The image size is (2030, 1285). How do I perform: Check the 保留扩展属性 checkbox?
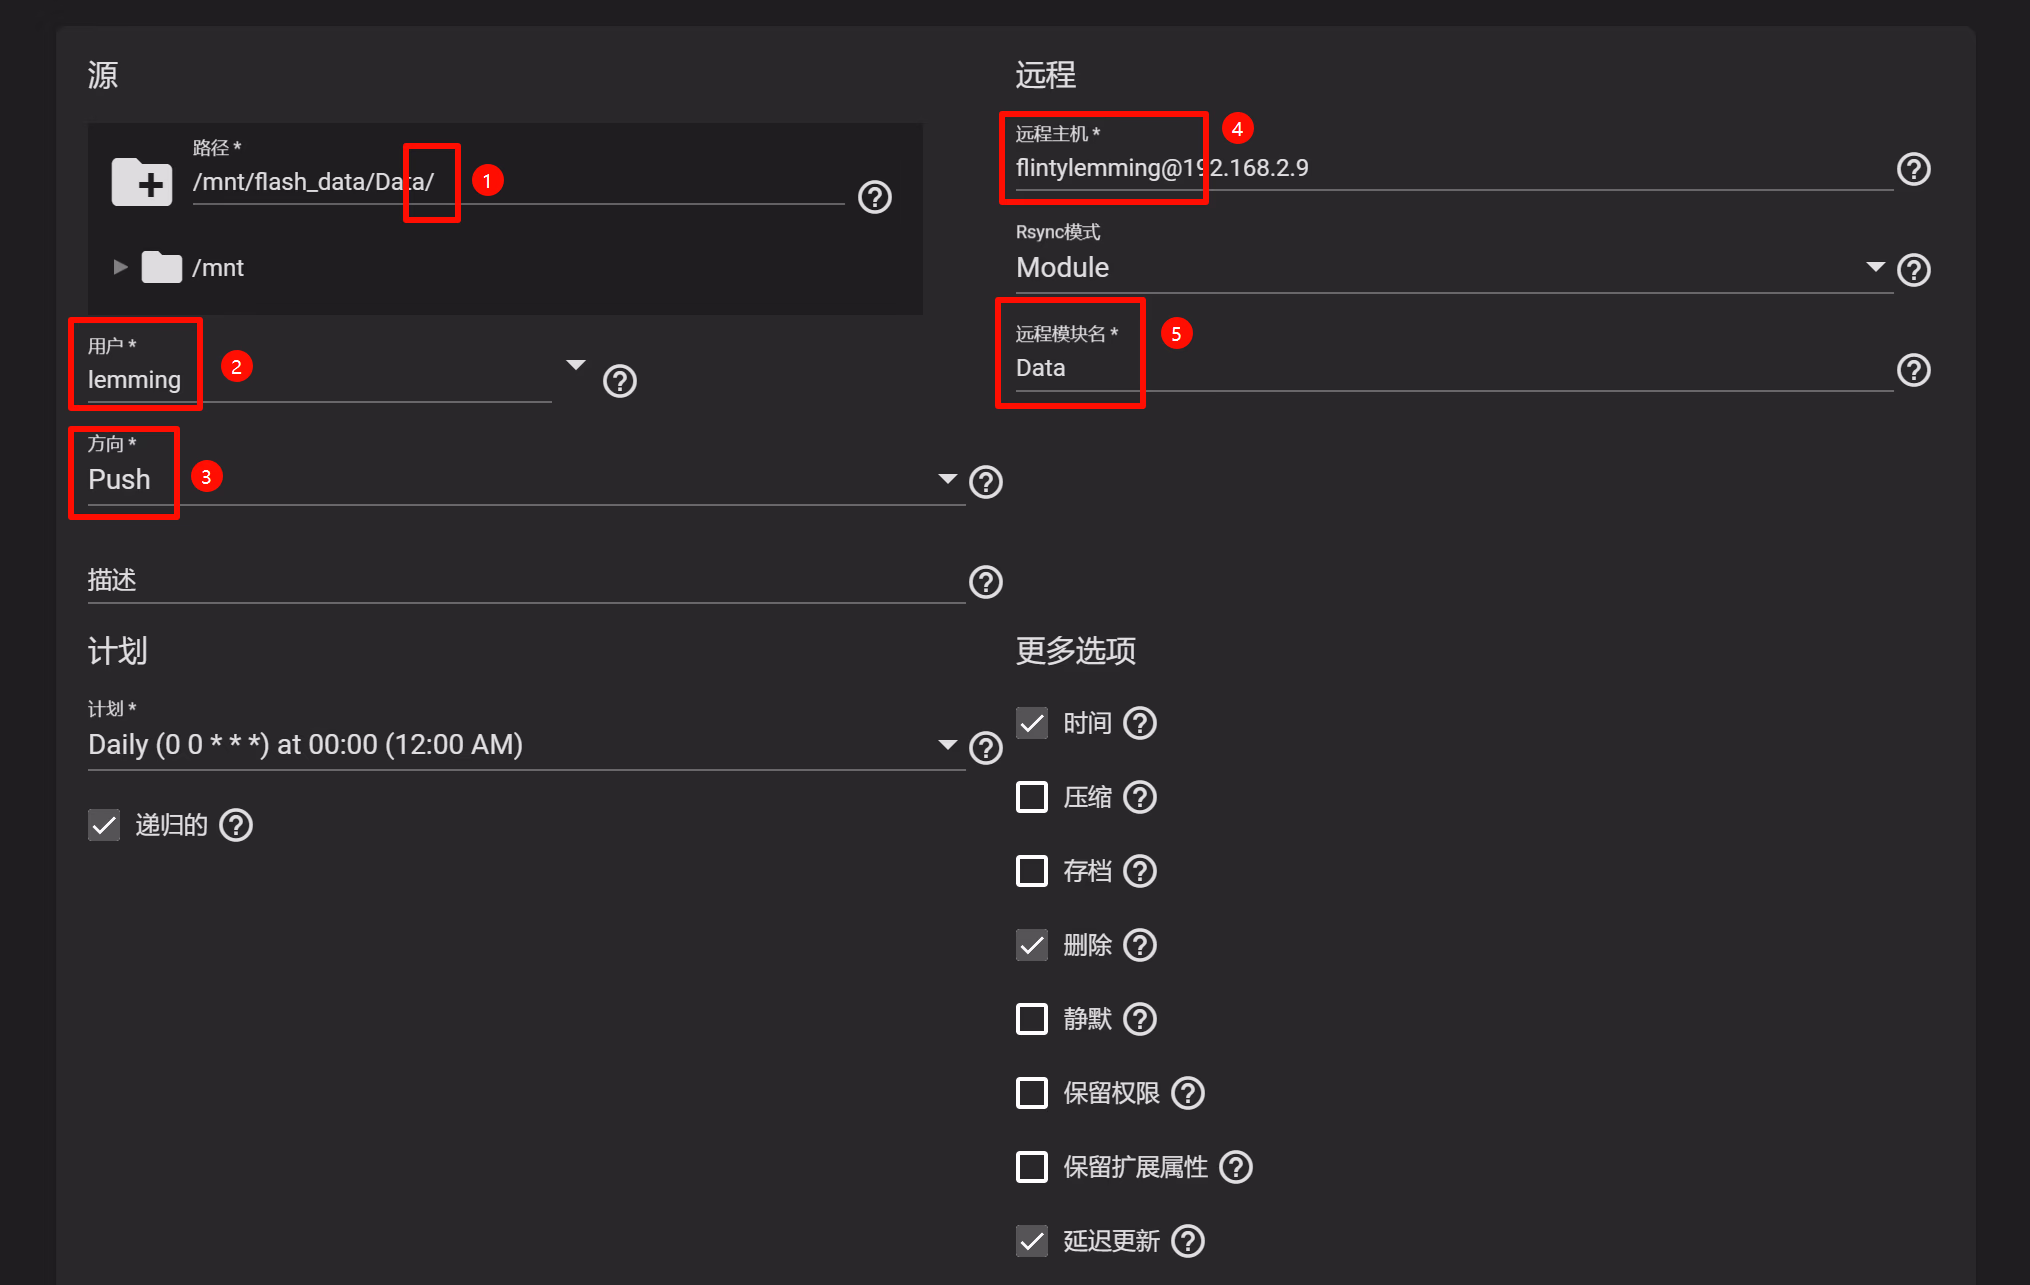1032,1167
